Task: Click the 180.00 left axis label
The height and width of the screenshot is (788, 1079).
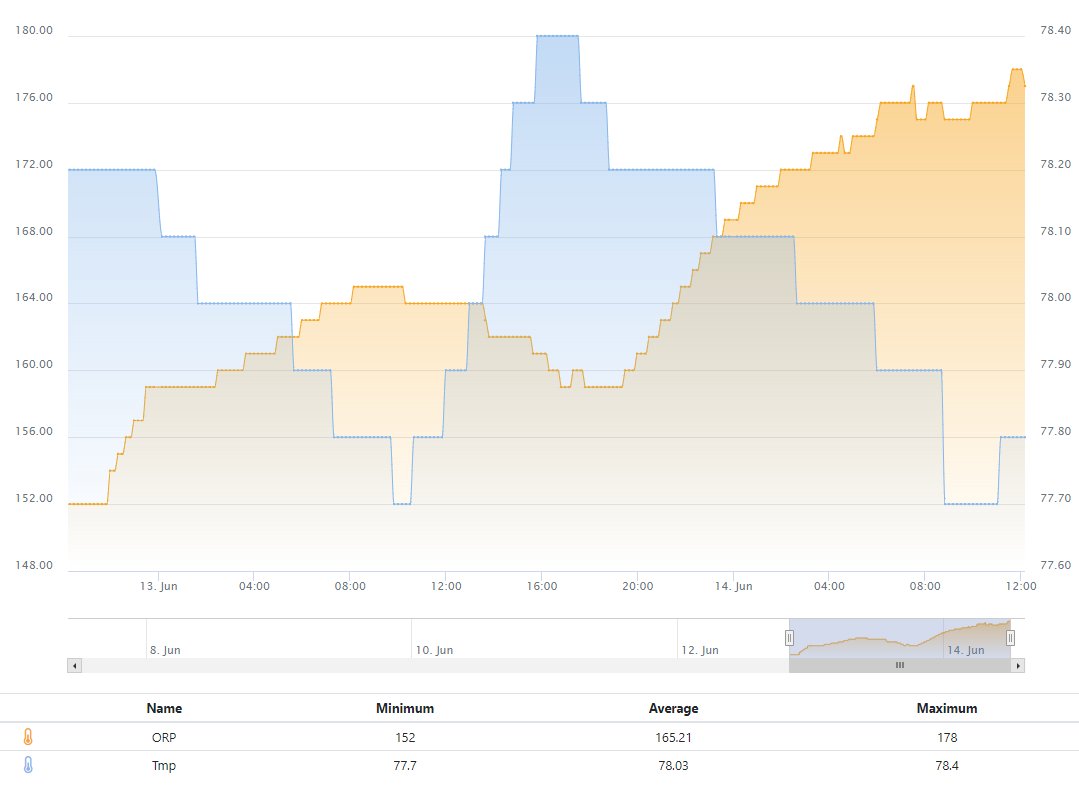Action: pyautogui.click(x=34, y=30)
